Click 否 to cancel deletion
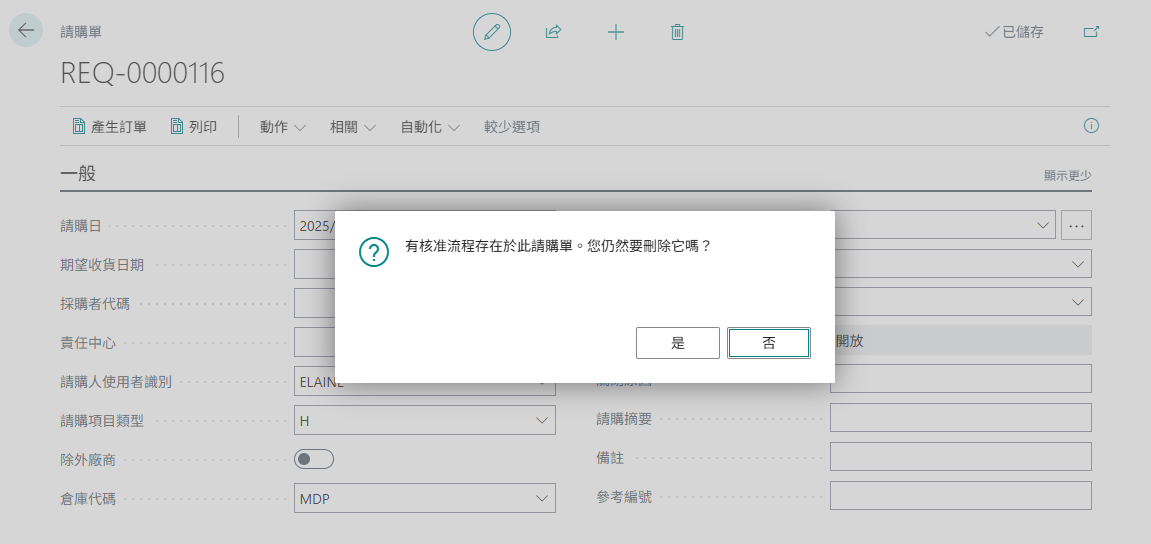The width and height of the screenshot is (1151, 544). tap(769, 343)
